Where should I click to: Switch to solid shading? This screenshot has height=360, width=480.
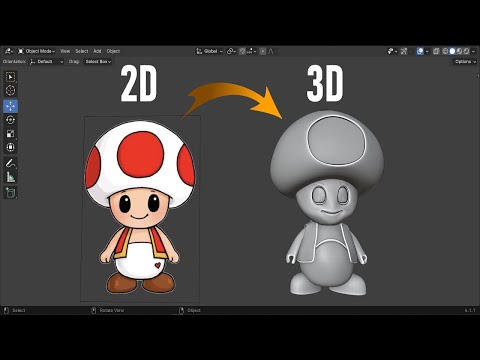[452, 51]
